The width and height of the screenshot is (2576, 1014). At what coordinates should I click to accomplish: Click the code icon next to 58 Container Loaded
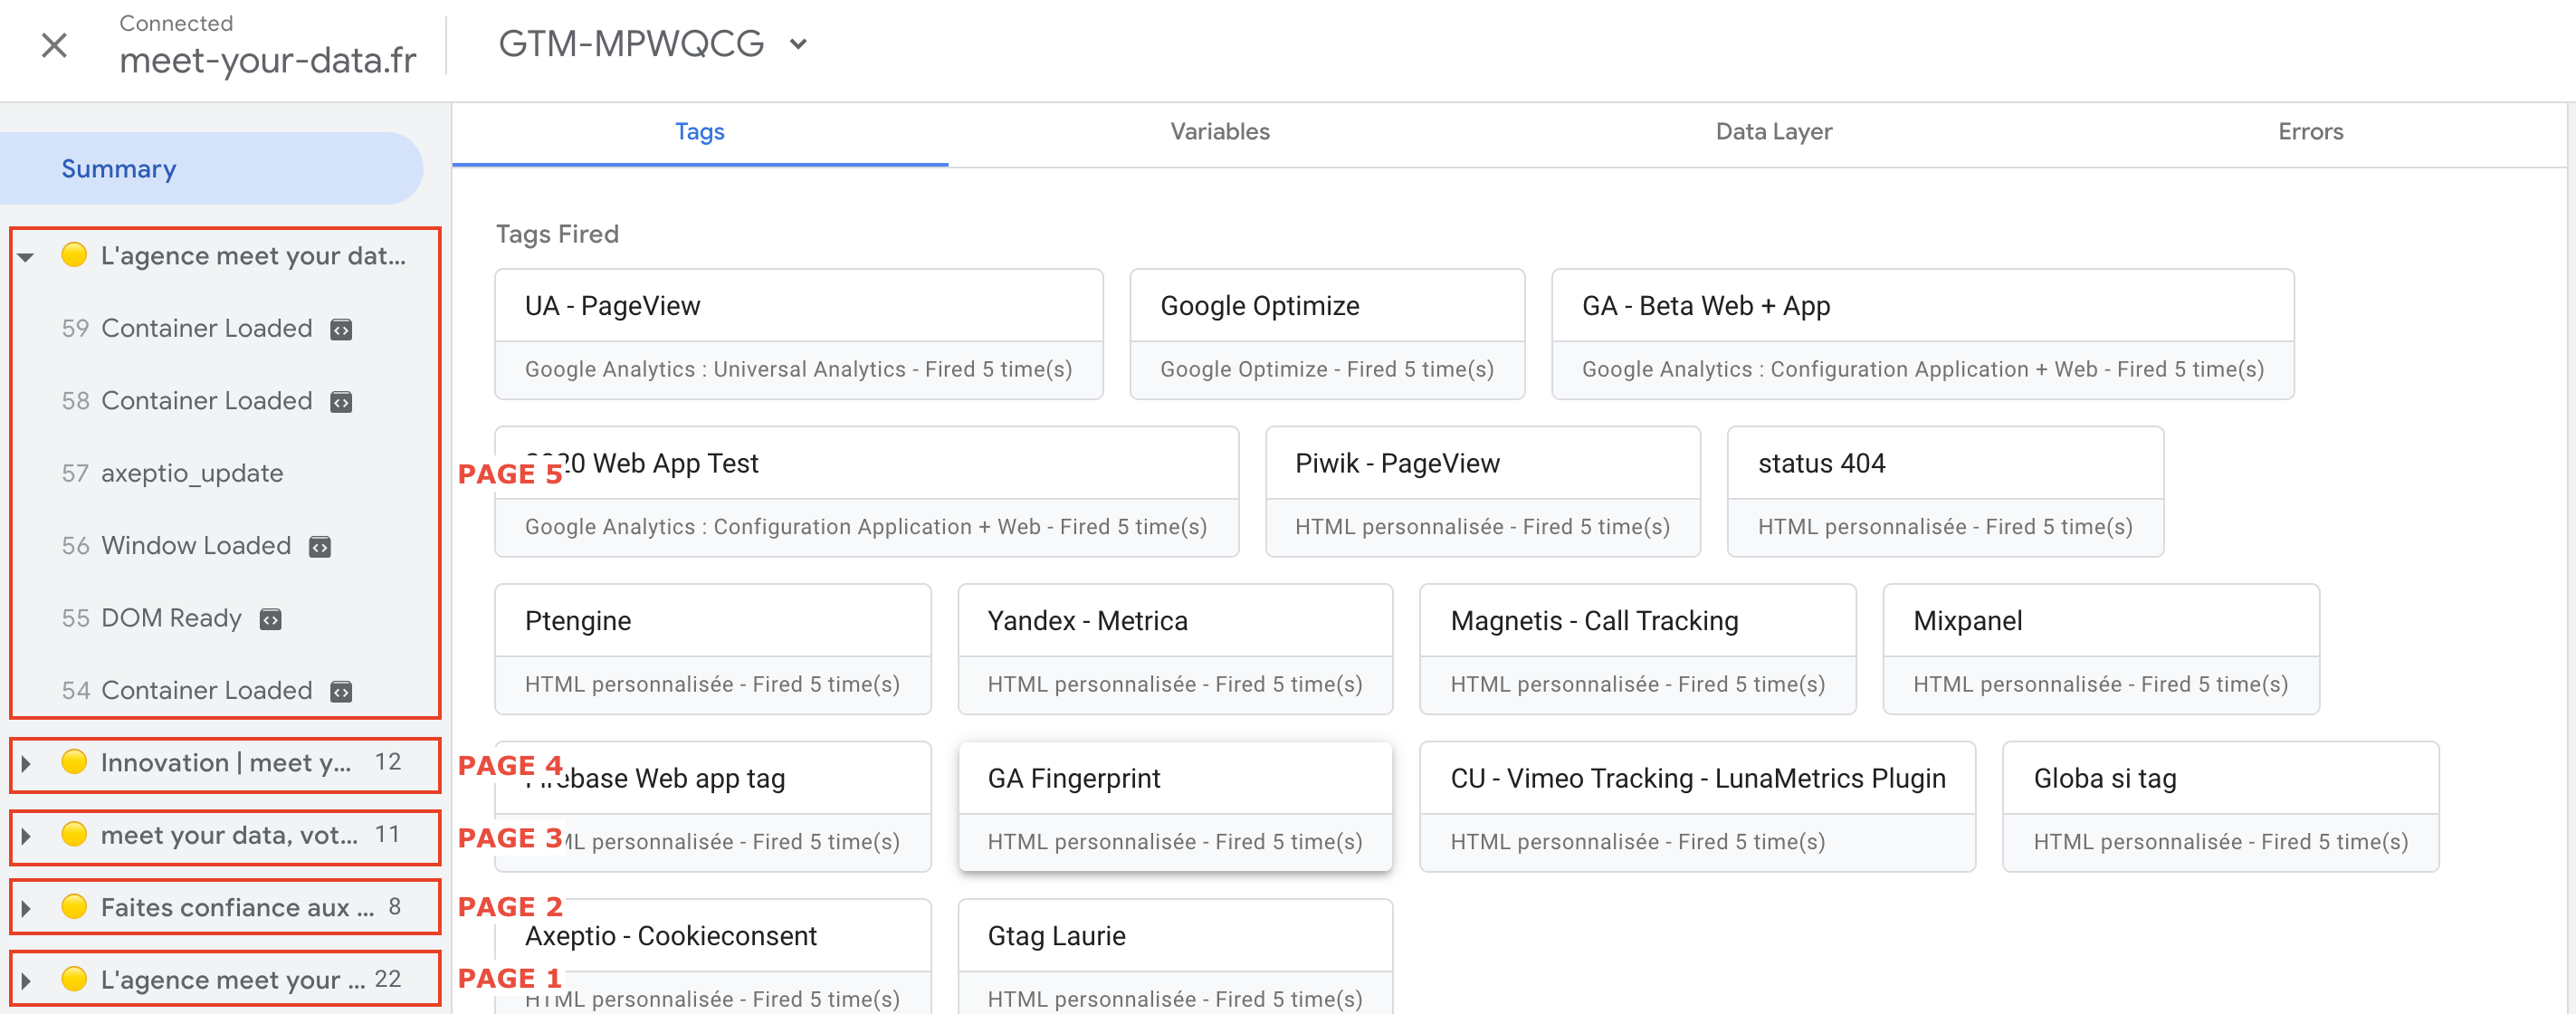coord(341,402)
